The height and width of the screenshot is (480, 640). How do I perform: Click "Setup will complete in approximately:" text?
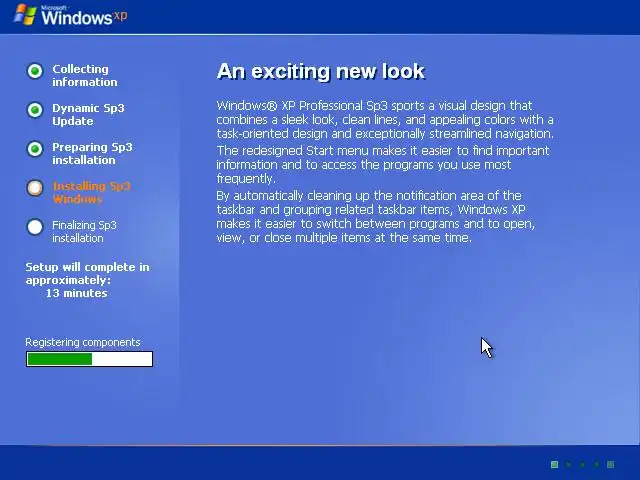(87, 273)
